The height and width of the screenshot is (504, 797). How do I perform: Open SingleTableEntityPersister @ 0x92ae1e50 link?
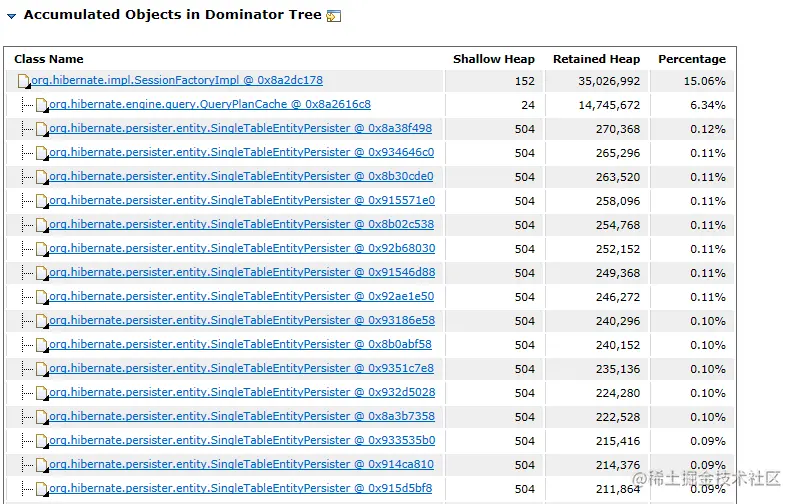coord(241,296)
